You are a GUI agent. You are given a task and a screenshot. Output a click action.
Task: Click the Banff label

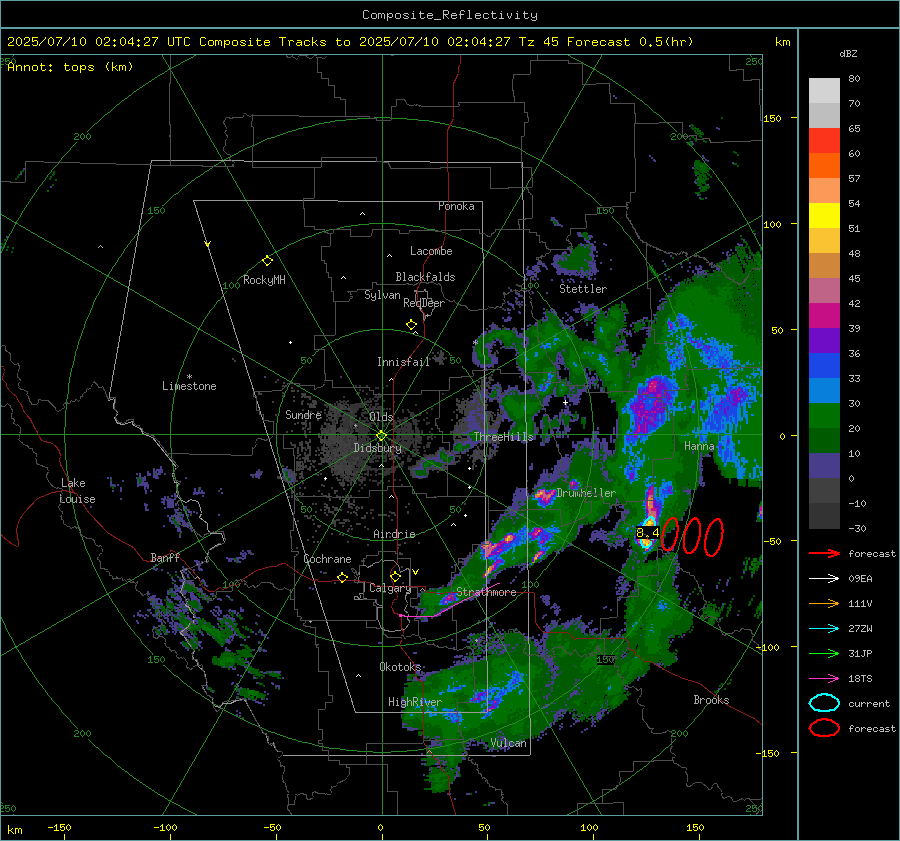tap(165, 557)
